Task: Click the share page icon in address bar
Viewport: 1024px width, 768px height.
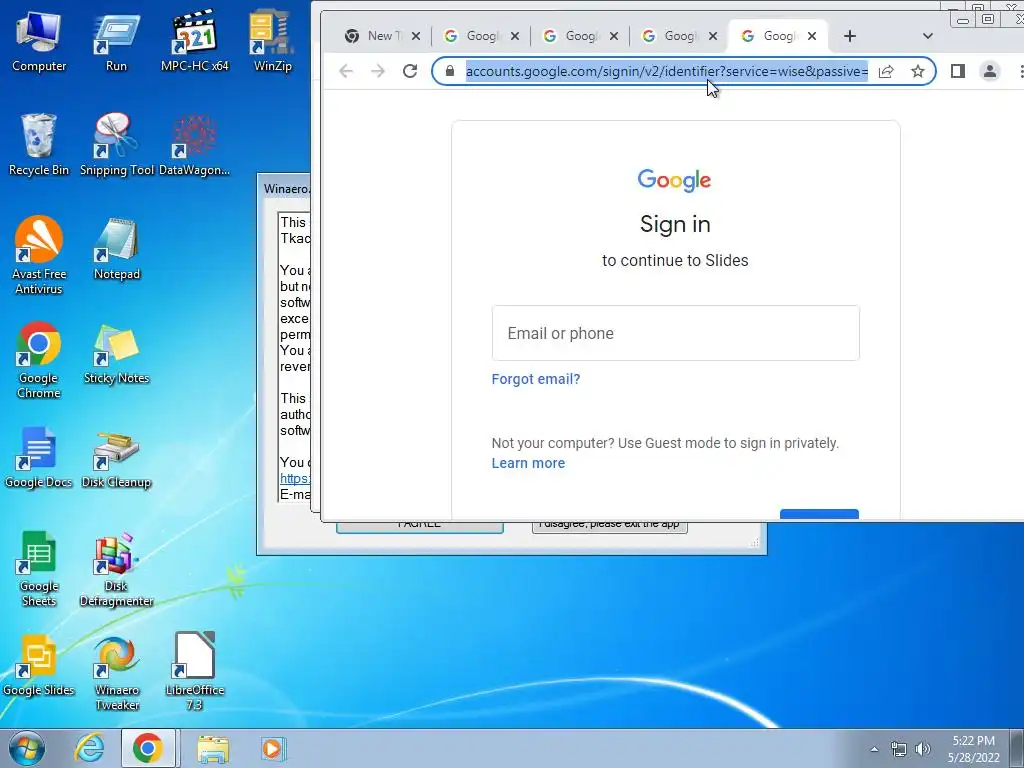Action: pyautogui.click(x=886, y=71)
